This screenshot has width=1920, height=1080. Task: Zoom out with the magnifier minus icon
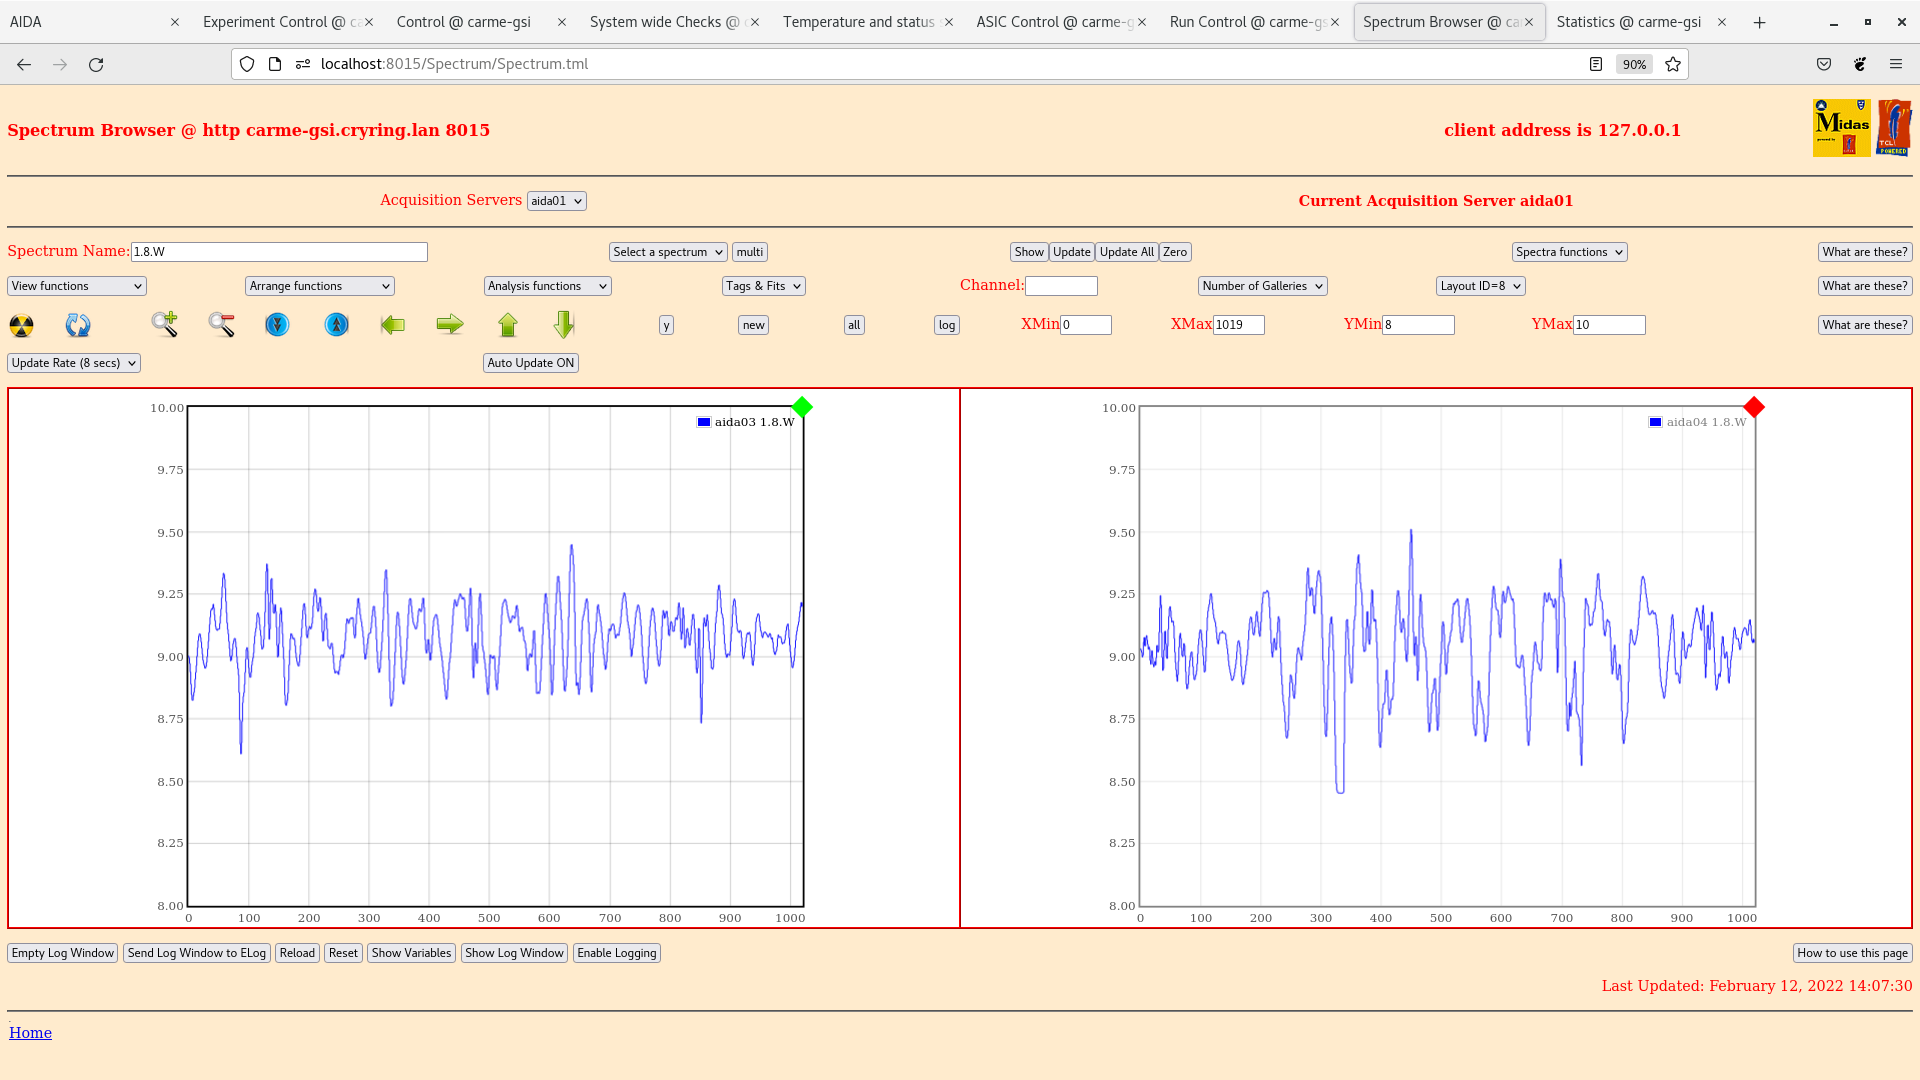click(x=221, y=324)
